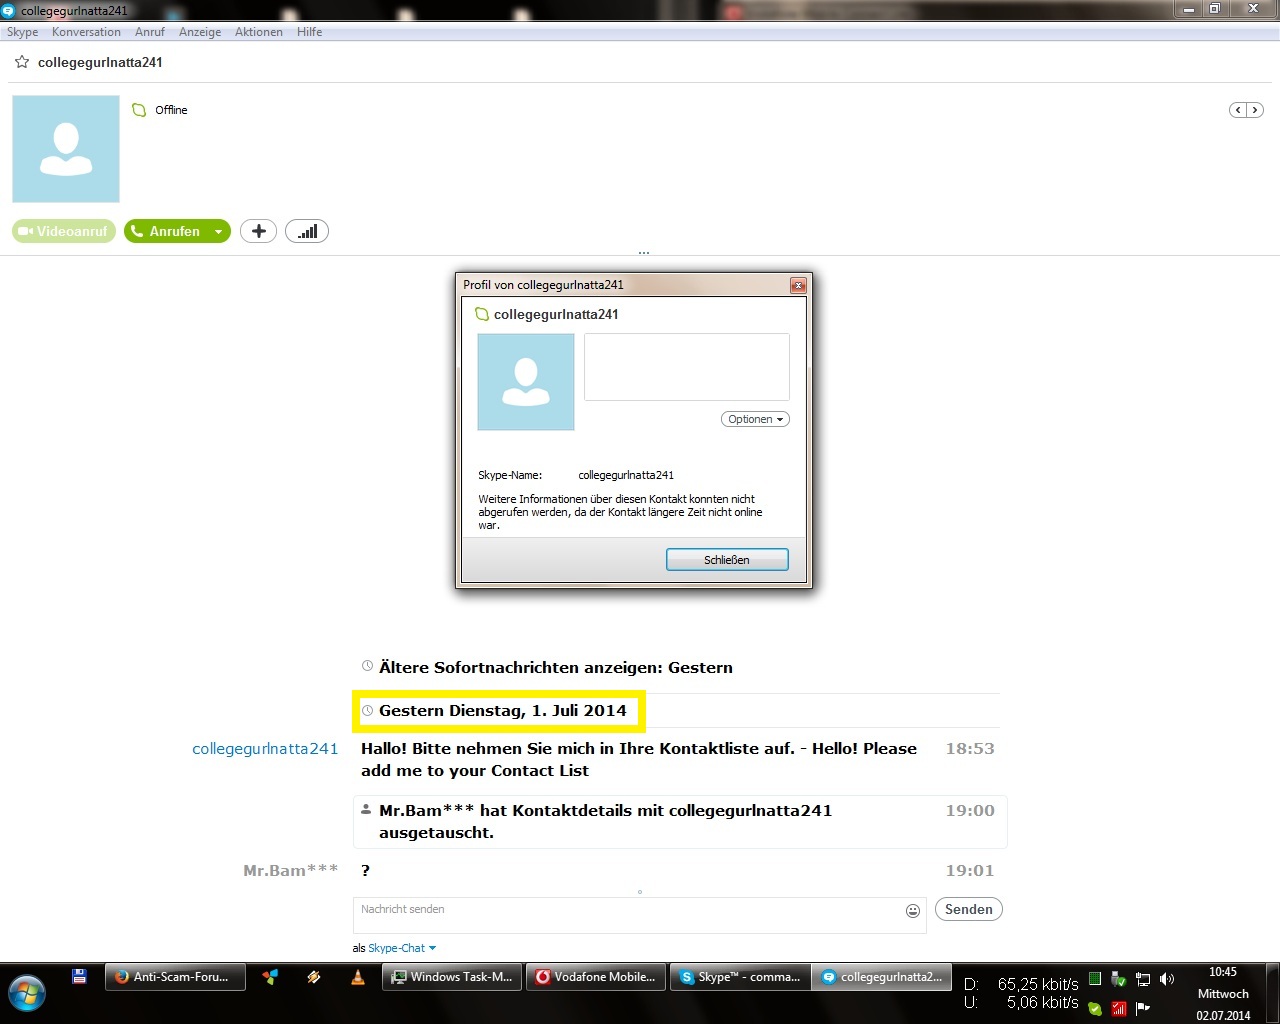This screenshot has height=1024, width=1280.
Task: Open Action Center flag tray icon
Action: [x=1143, y=1008]
